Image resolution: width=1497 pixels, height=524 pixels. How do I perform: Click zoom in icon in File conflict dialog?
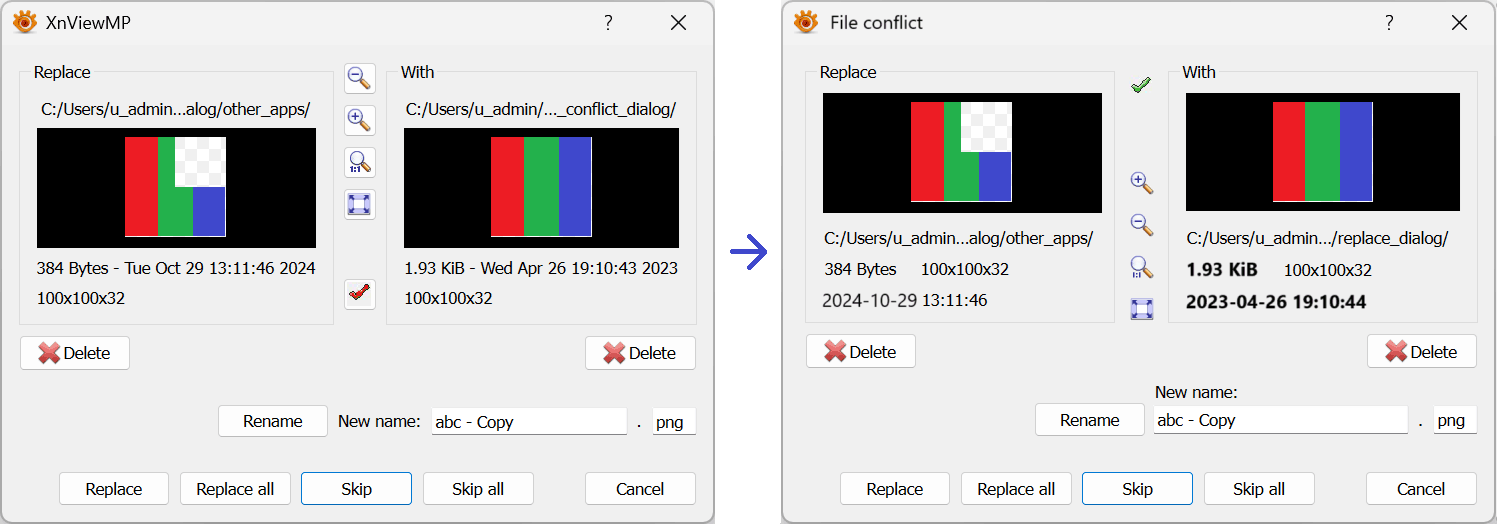pyautogui.click(x=1141, y=182)
